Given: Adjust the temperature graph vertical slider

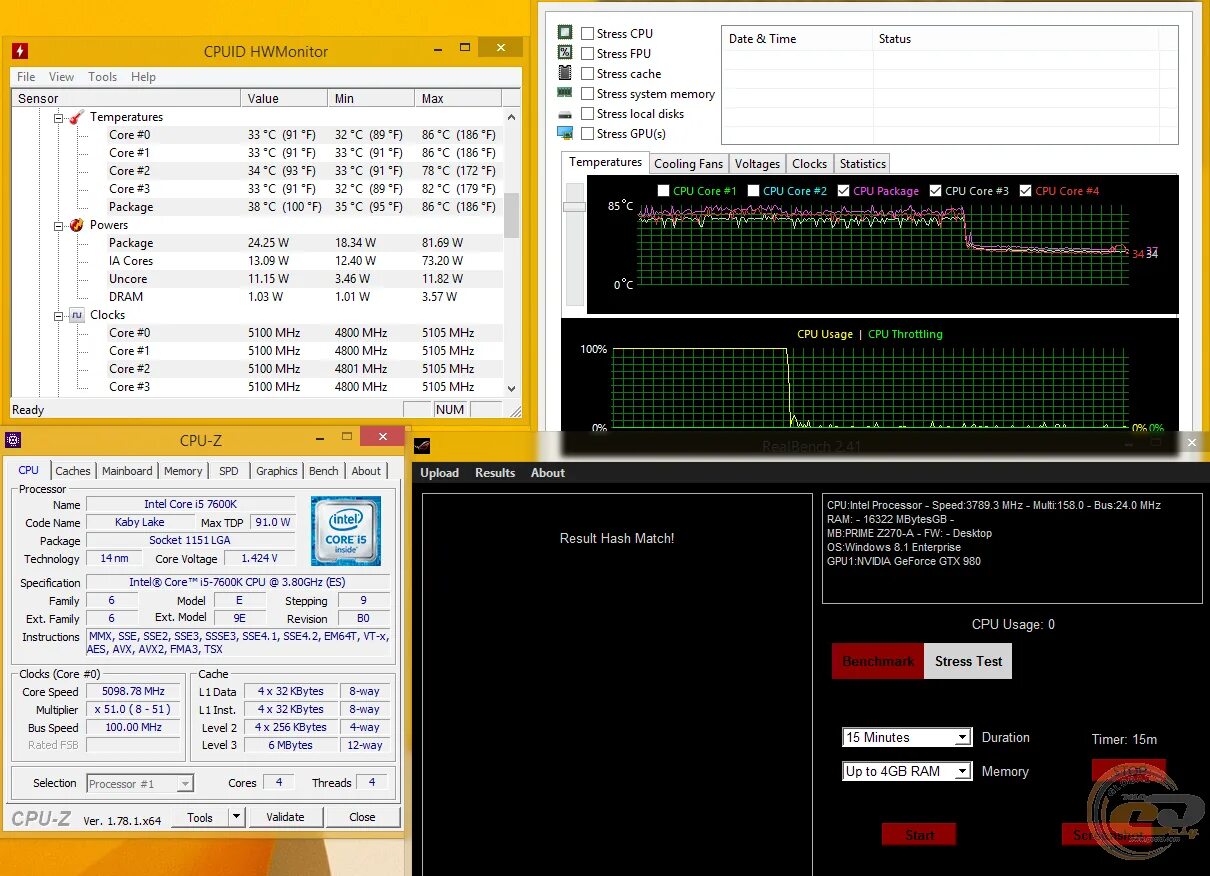Looking at the screenshot, I should [x=574, y=207].
